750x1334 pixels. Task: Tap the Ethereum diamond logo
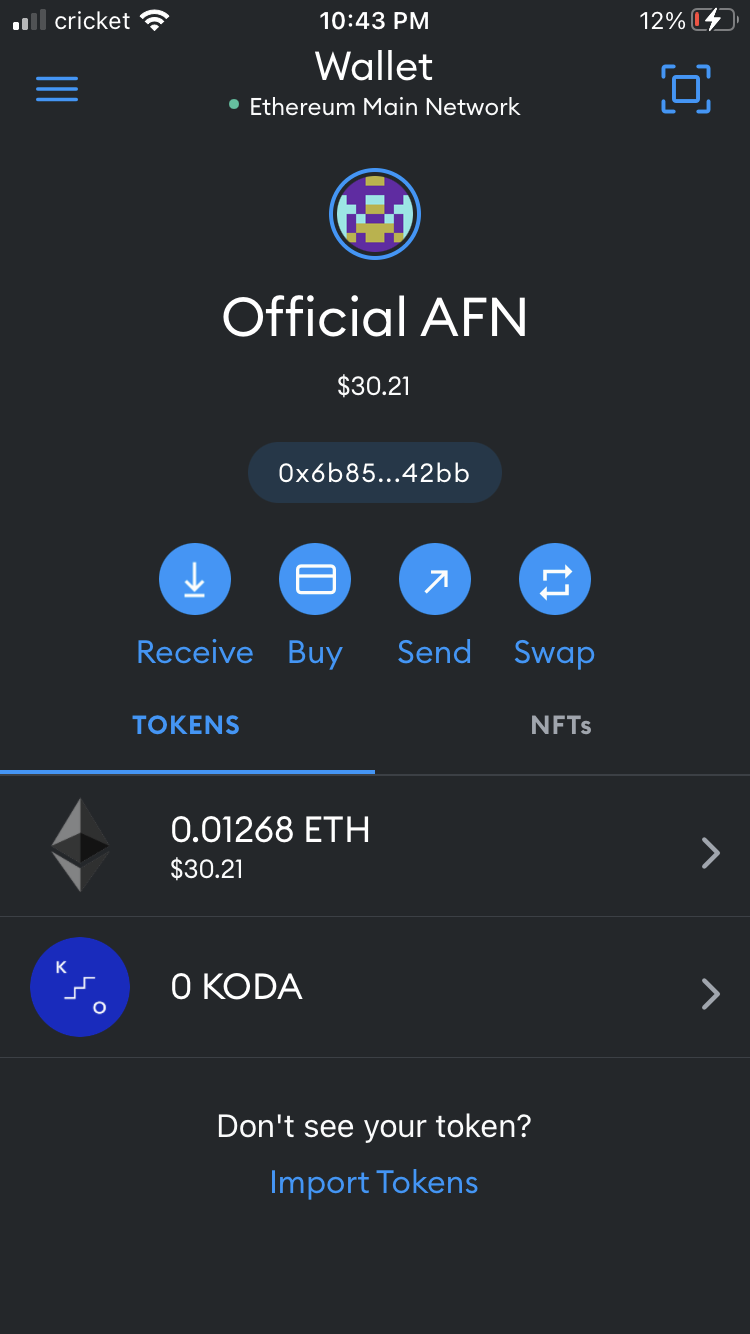click(x=81, y=845)
